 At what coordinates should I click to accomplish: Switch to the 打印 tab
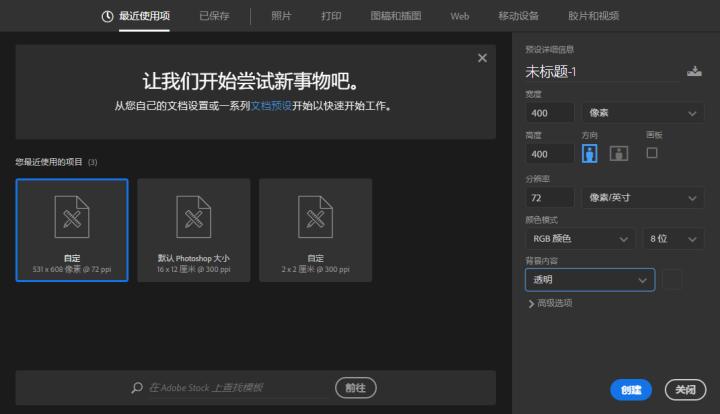pos(331,17)
